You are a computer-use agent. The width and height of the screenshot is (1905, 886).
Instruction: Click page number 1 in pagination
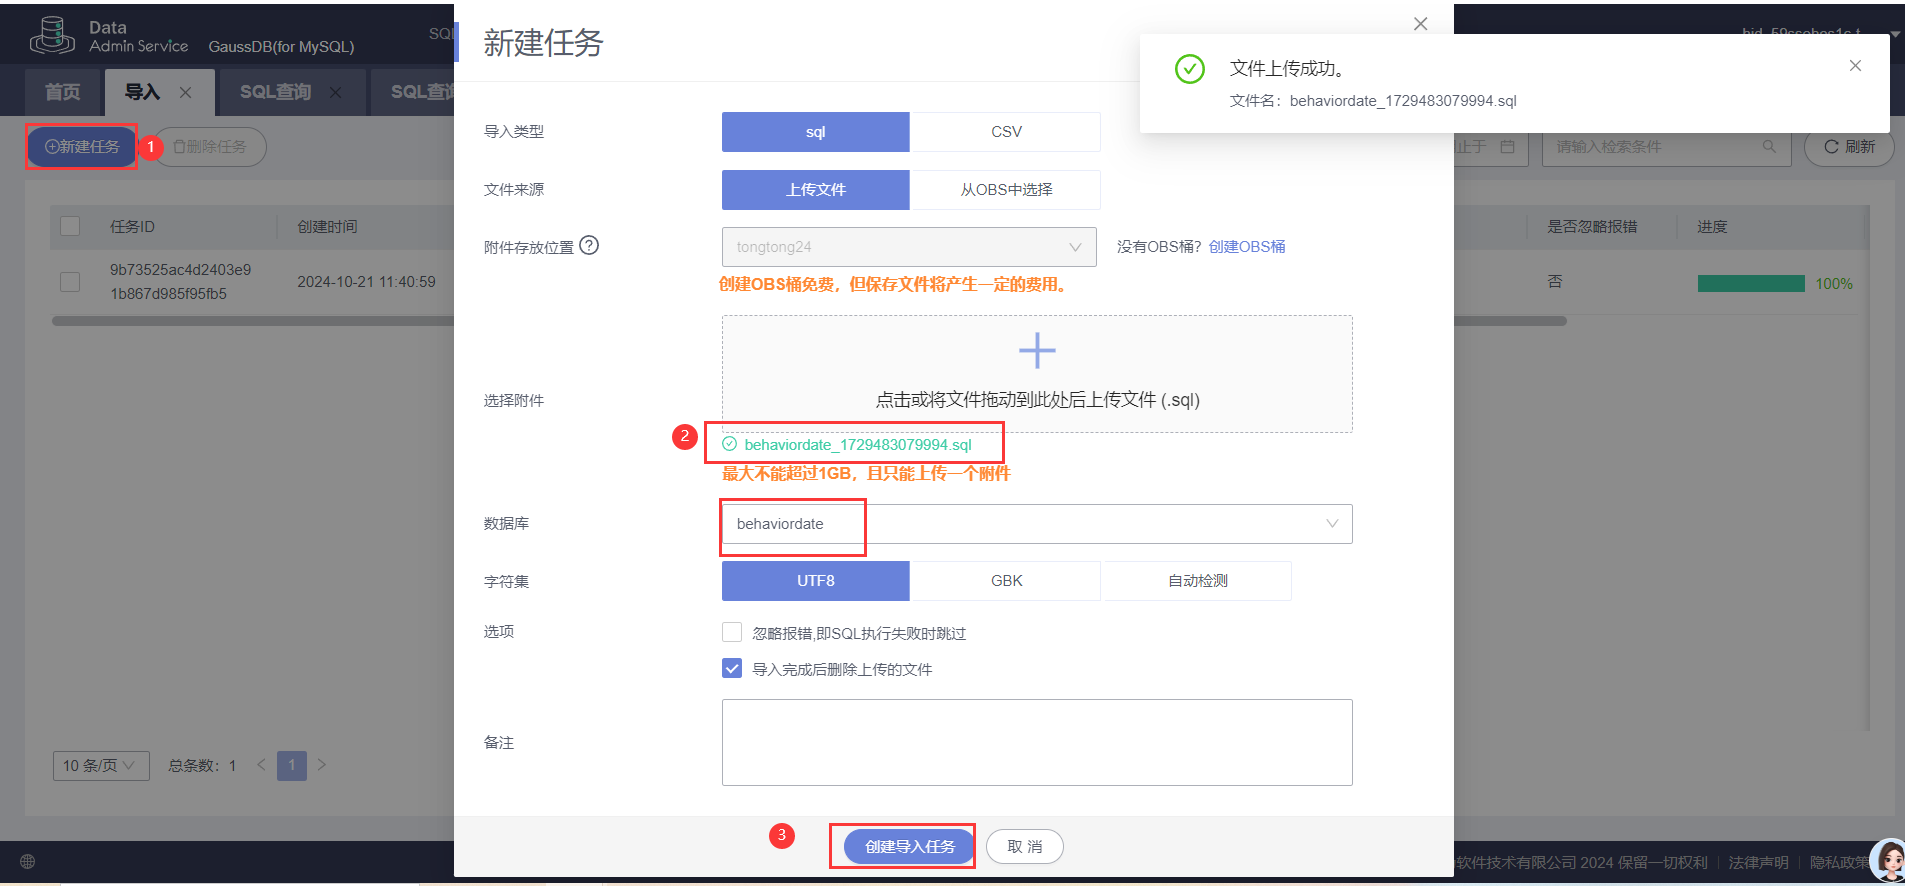292,765
